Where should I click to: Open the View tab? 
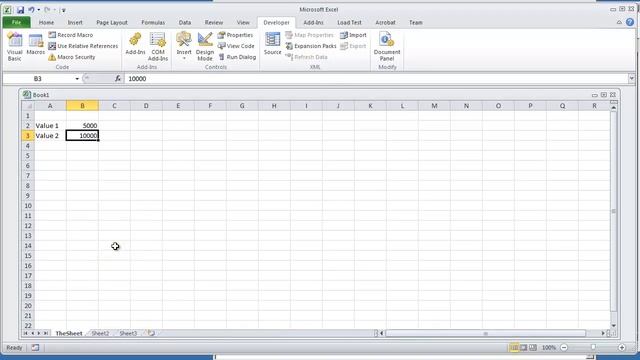tap(243, 22)
